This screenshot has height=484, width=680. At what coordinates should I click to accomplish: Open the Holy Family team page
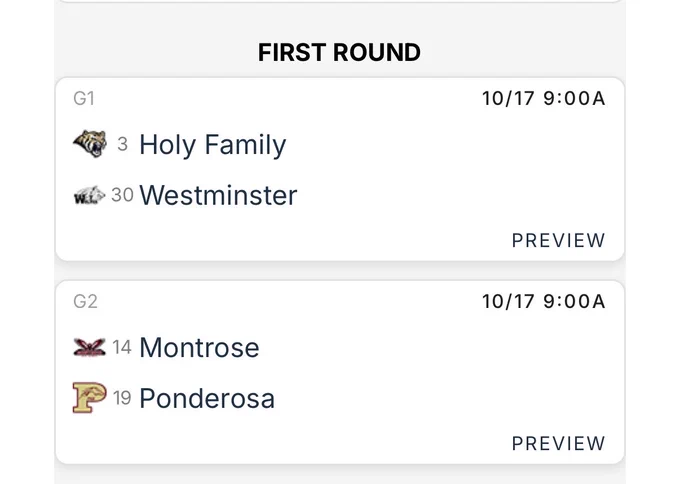click(212, 145)
